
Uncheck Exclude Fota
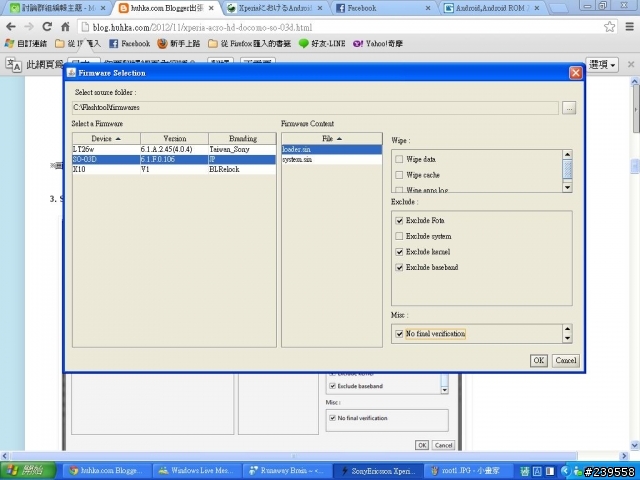tap(399, 220)
